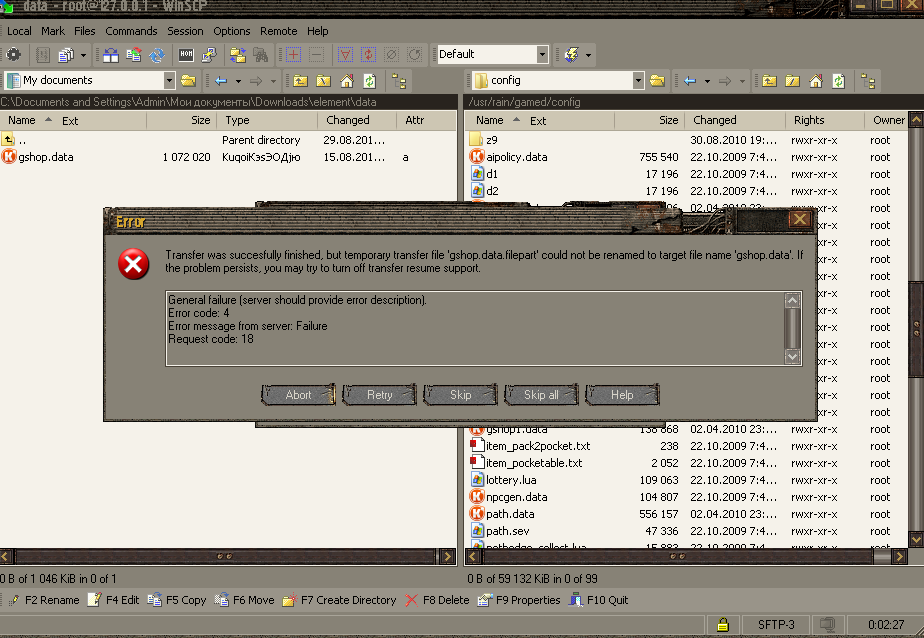
Task: Go to remote parent directory icon
Action: coord(769,81)
